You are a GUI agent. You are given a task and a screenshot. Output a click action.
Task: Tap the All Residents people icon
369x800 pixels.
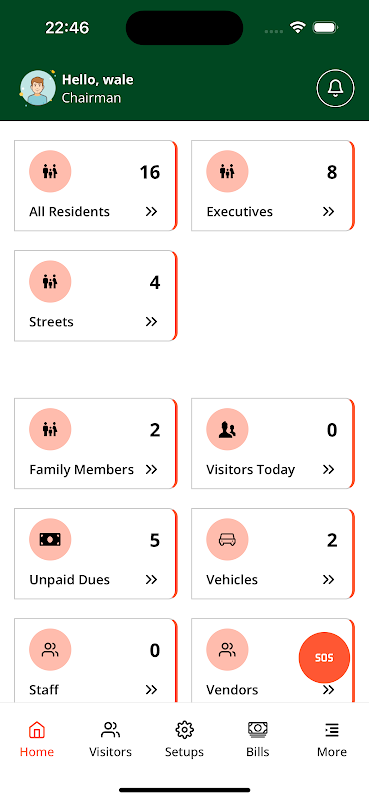(x=50, y=171)
